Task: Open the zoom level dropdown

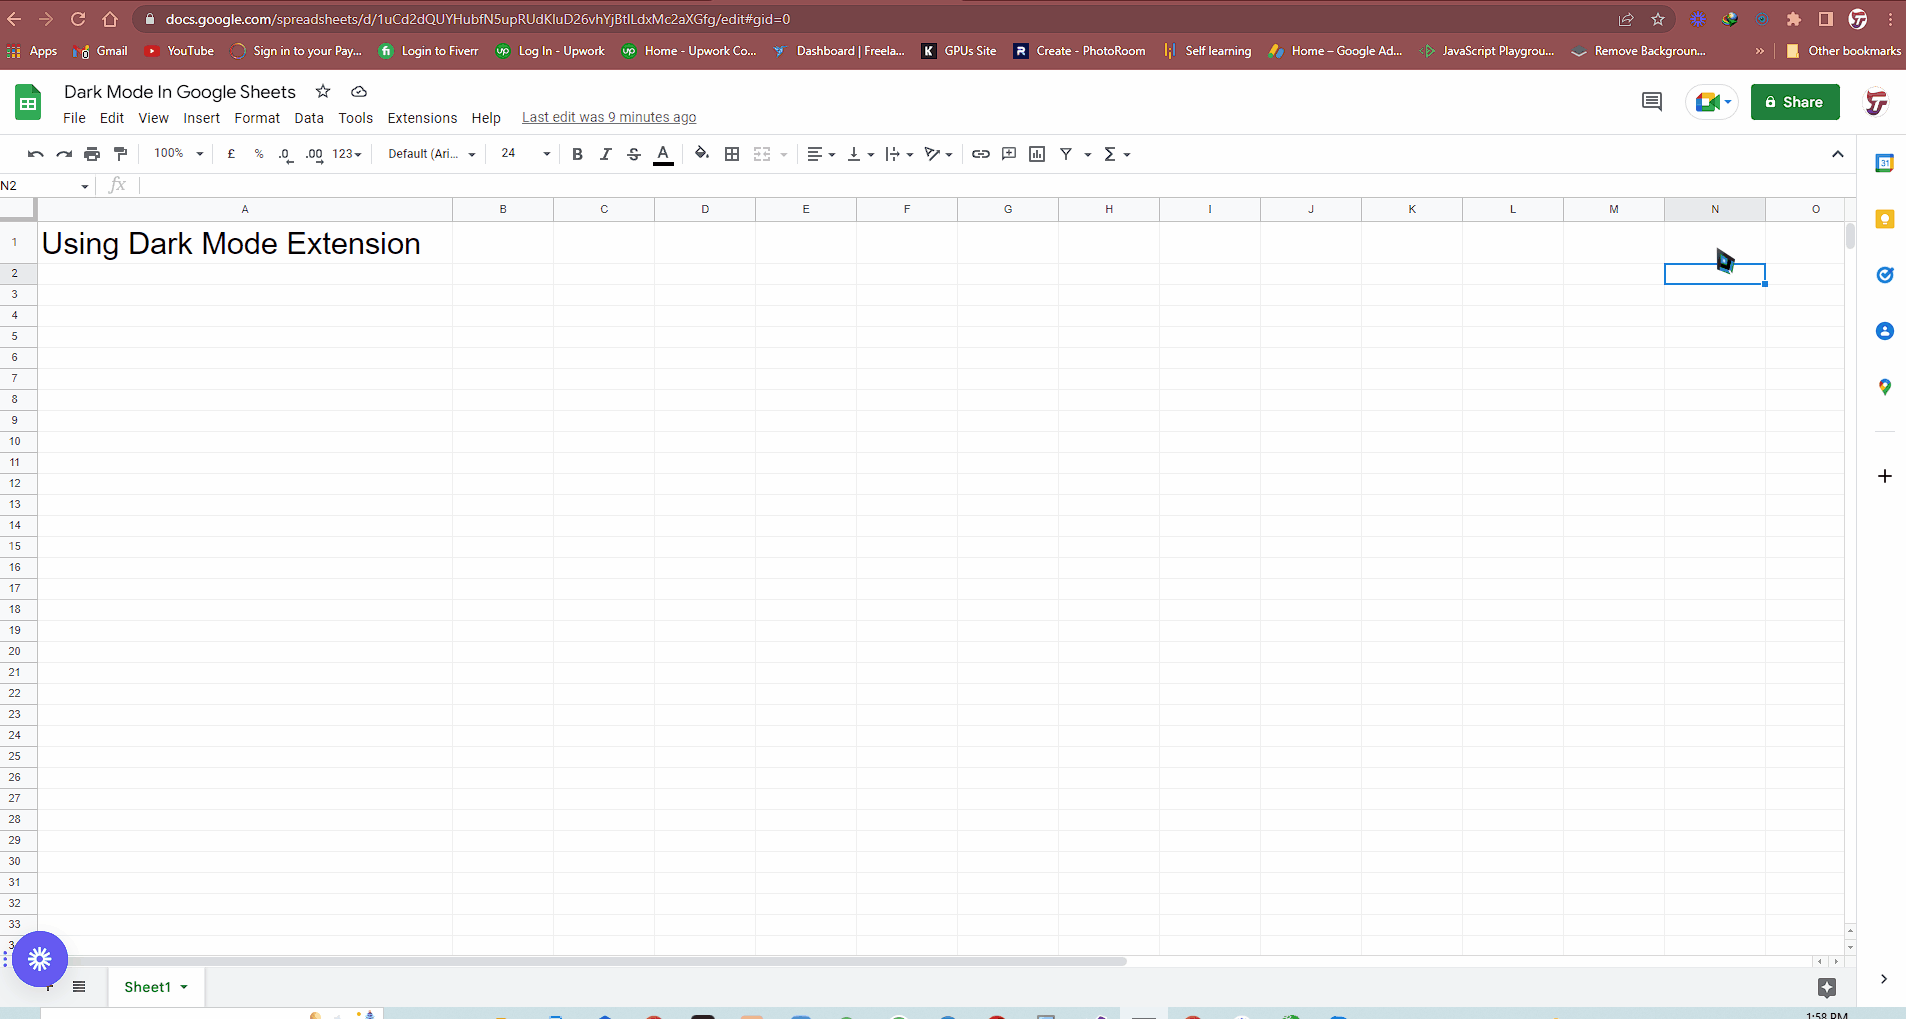Action: point(177,153)
